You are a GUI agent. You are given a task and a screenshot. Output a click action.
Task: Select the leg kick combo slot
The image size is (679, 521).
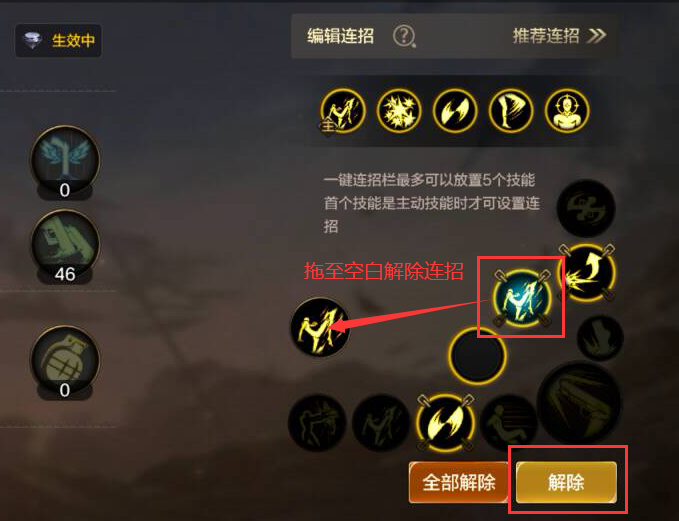[x=511, y=110]
